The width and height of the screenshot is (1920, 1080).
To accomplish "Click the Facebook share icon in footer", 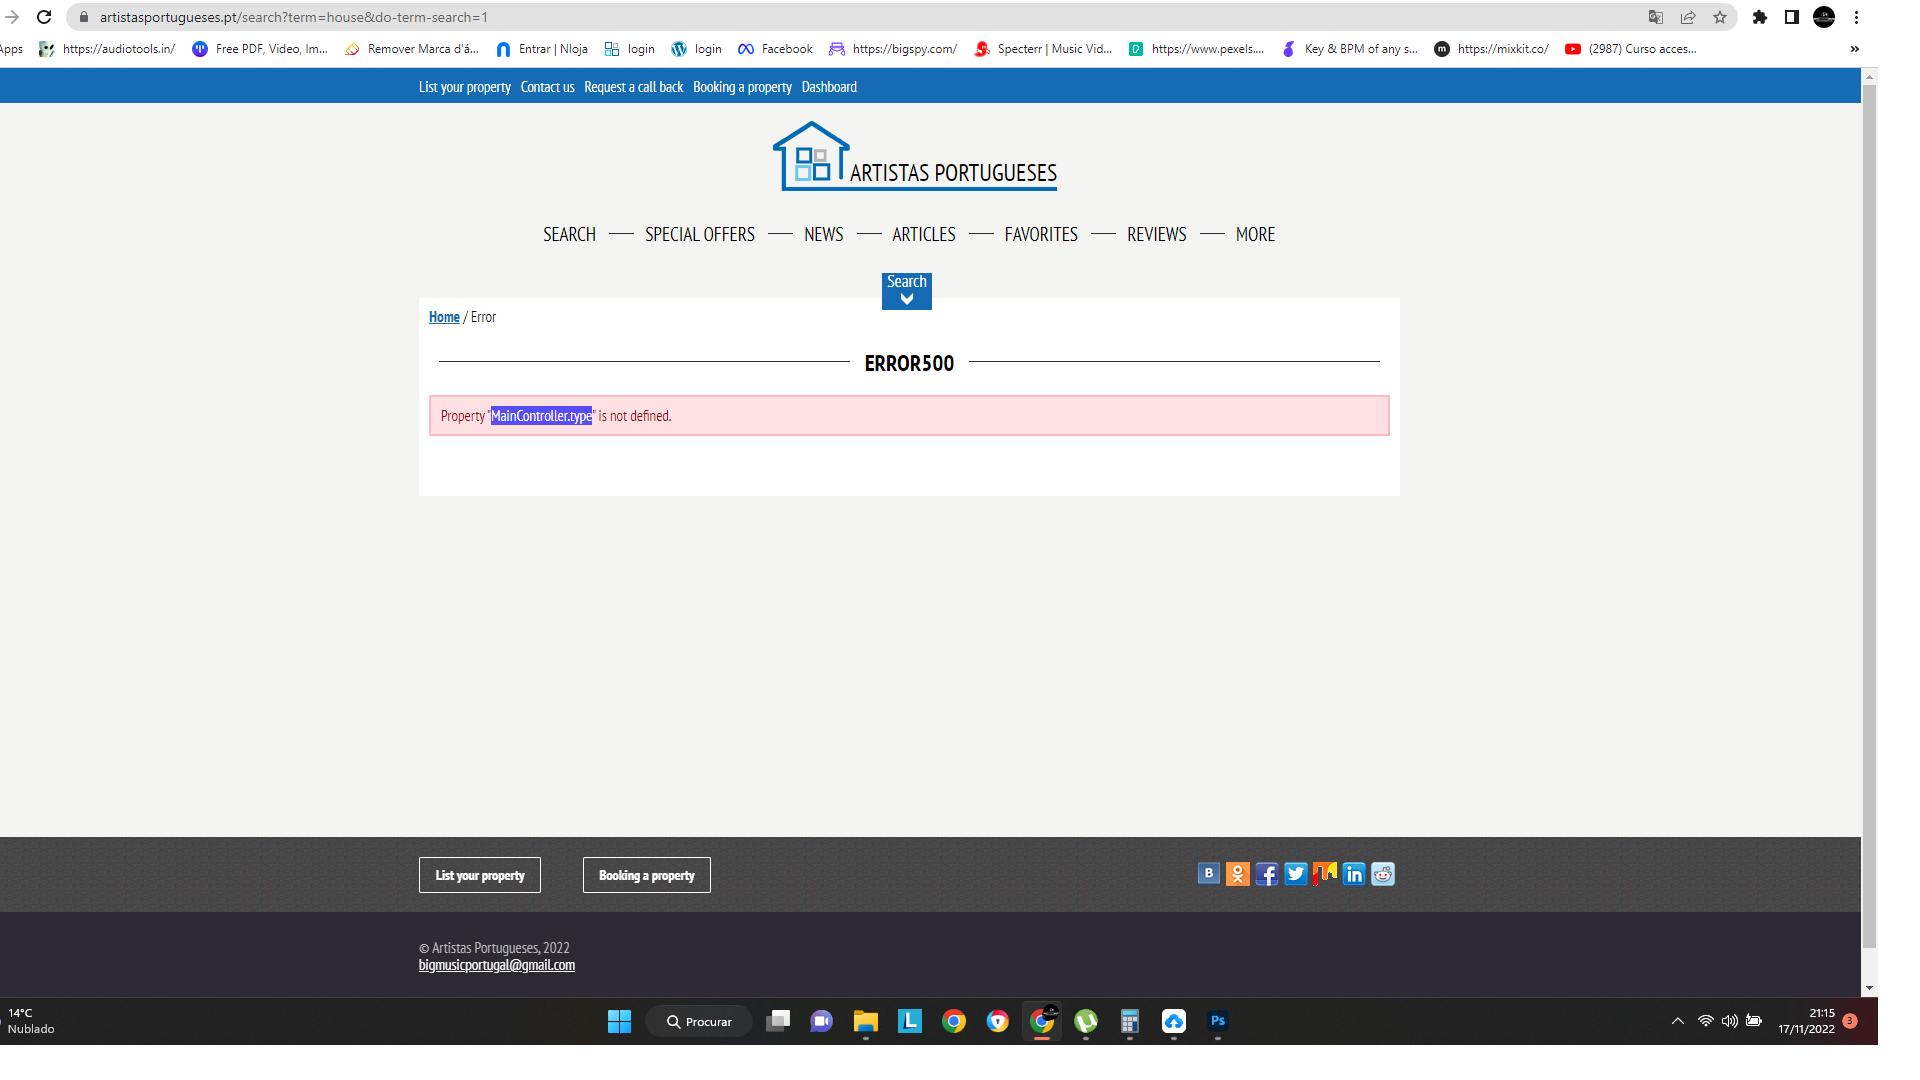I will (x=1266, y=874).
